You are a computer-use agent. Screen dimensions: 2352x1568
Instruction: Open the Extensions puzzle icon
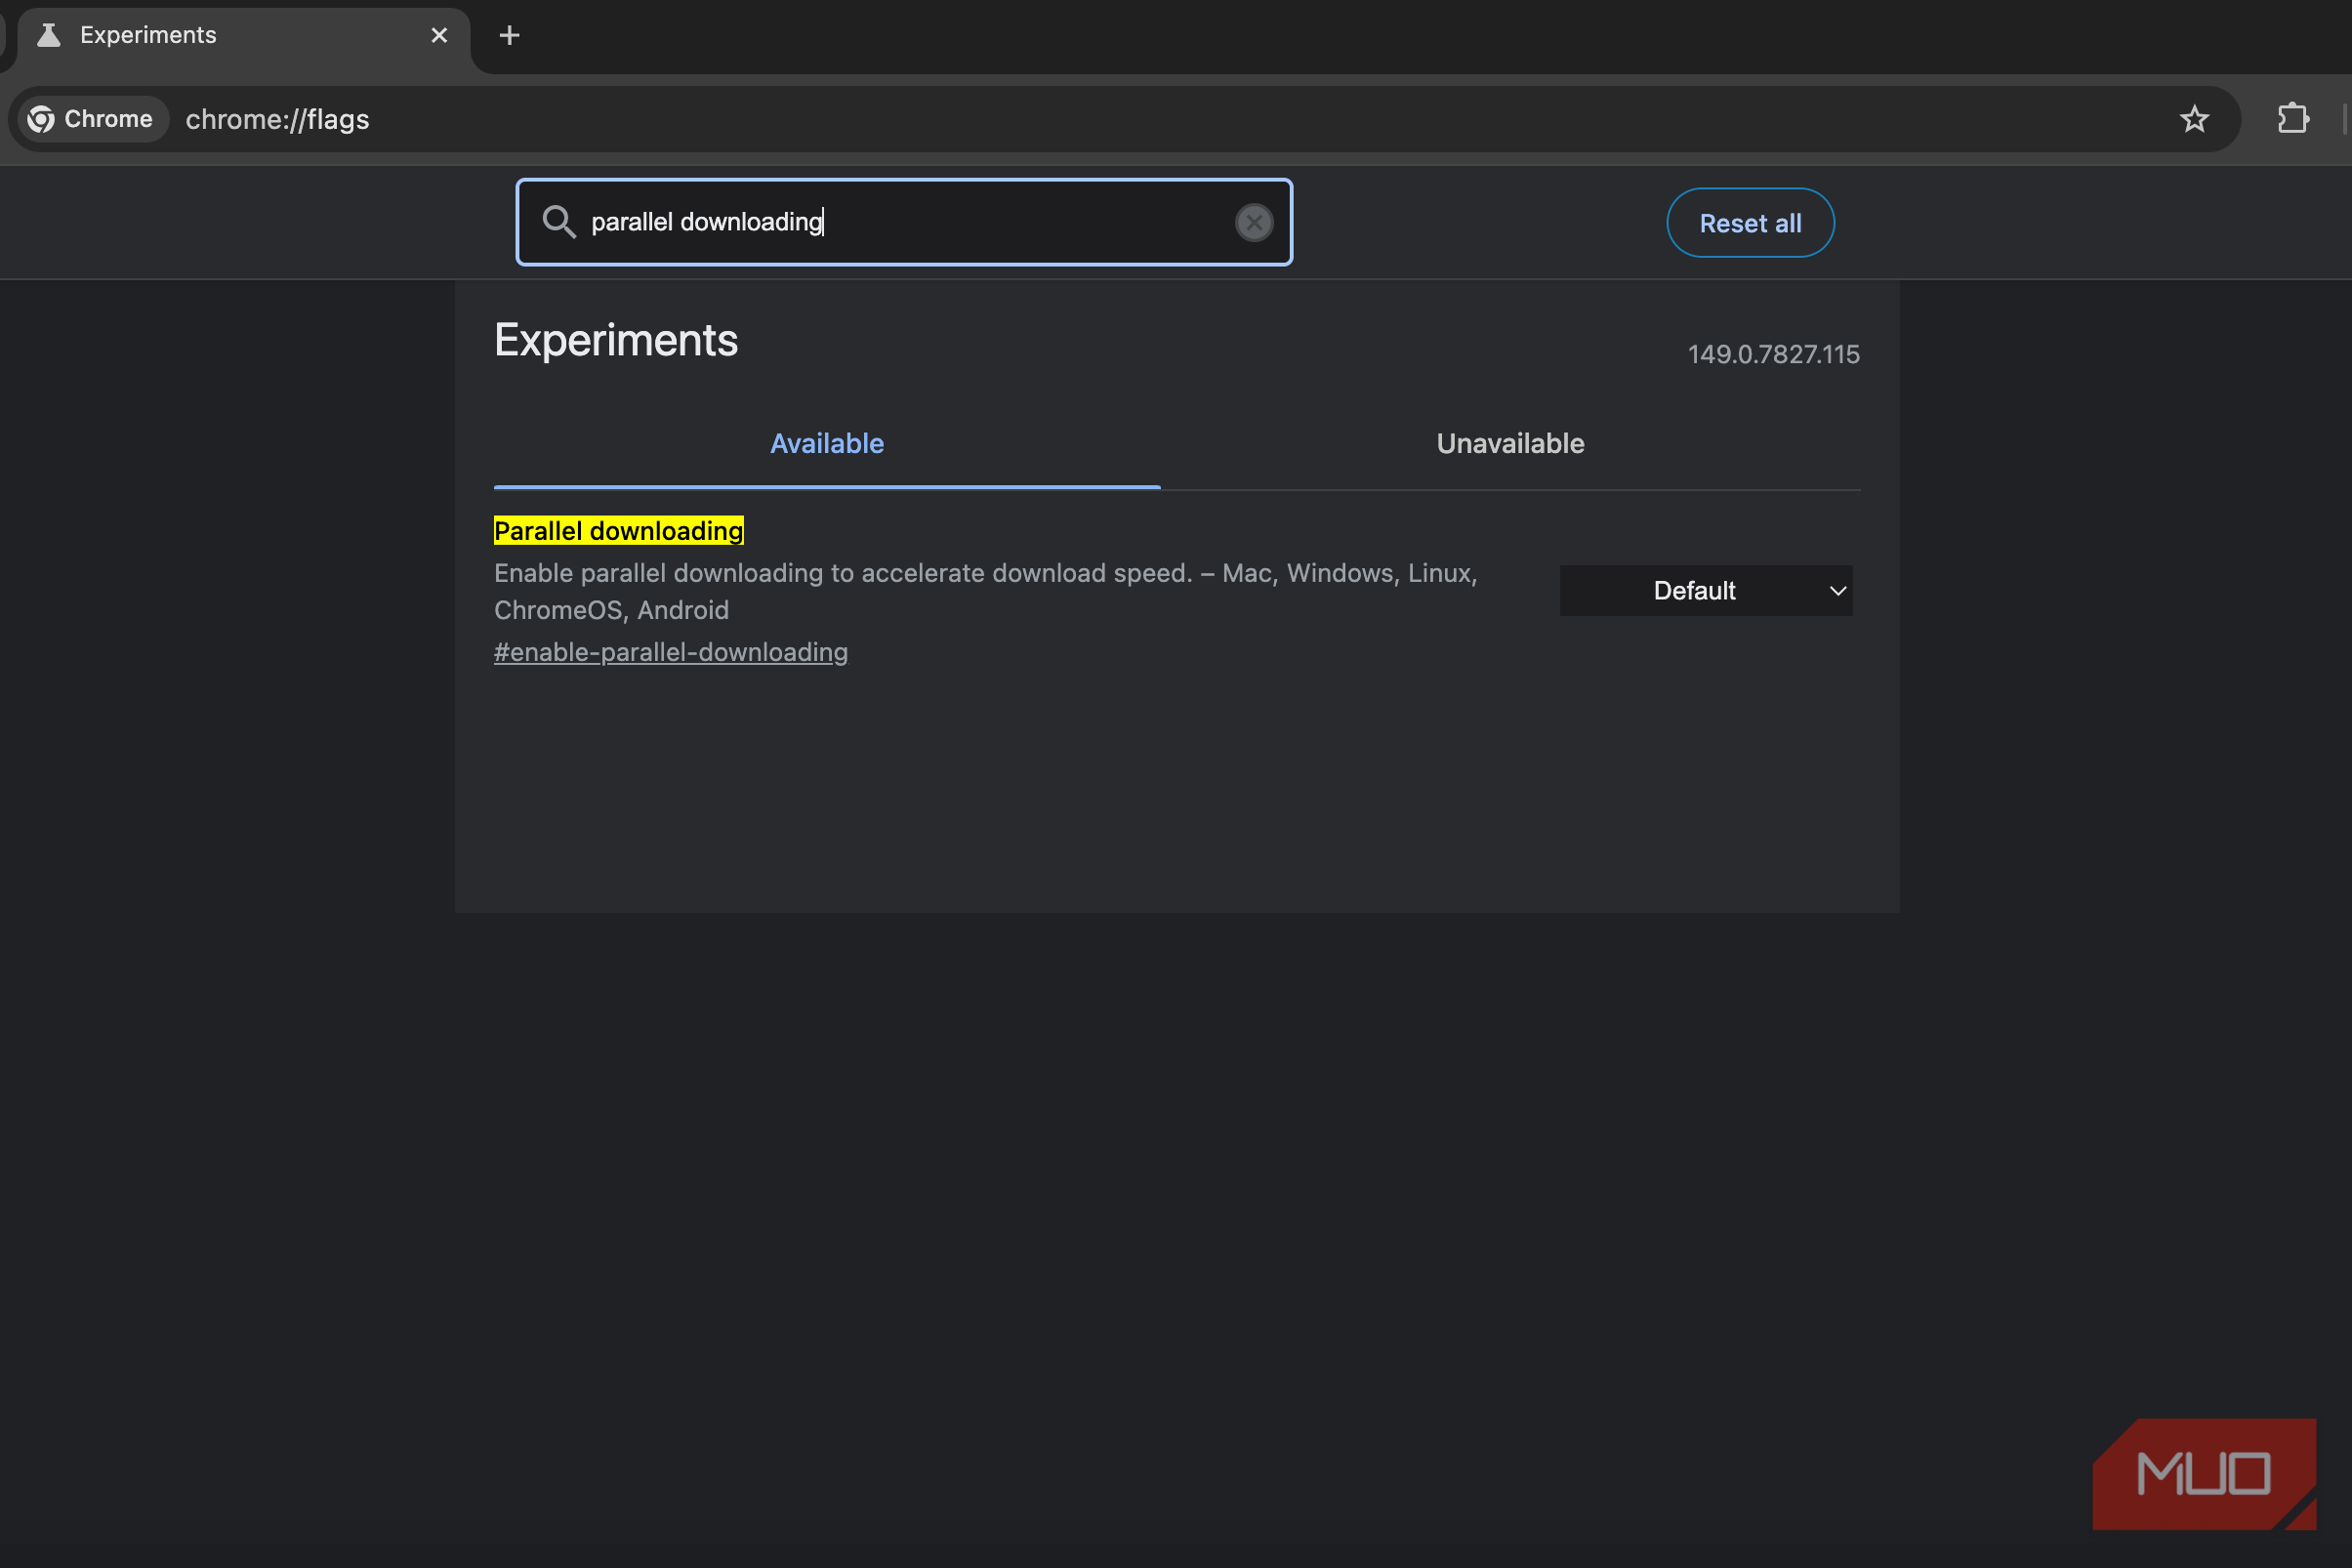pos(2293,119)
